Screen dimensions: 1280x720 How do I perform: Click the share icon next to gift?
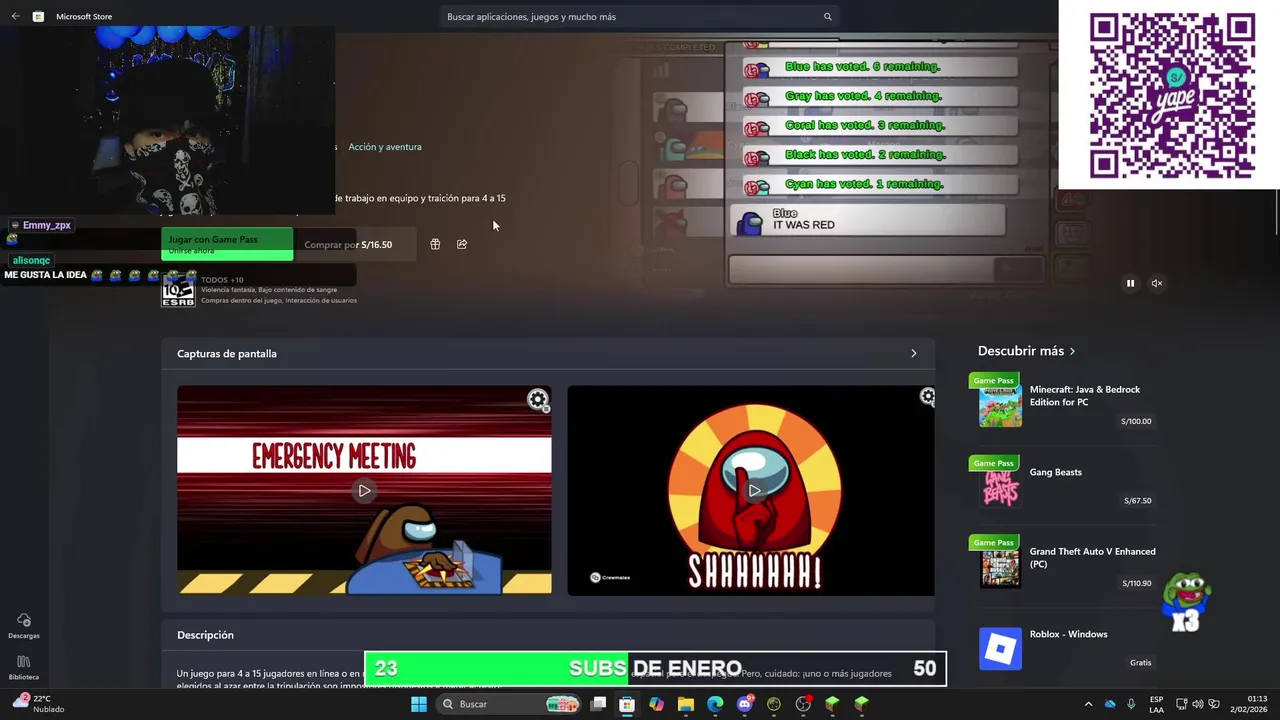click(x=462, y=244)
